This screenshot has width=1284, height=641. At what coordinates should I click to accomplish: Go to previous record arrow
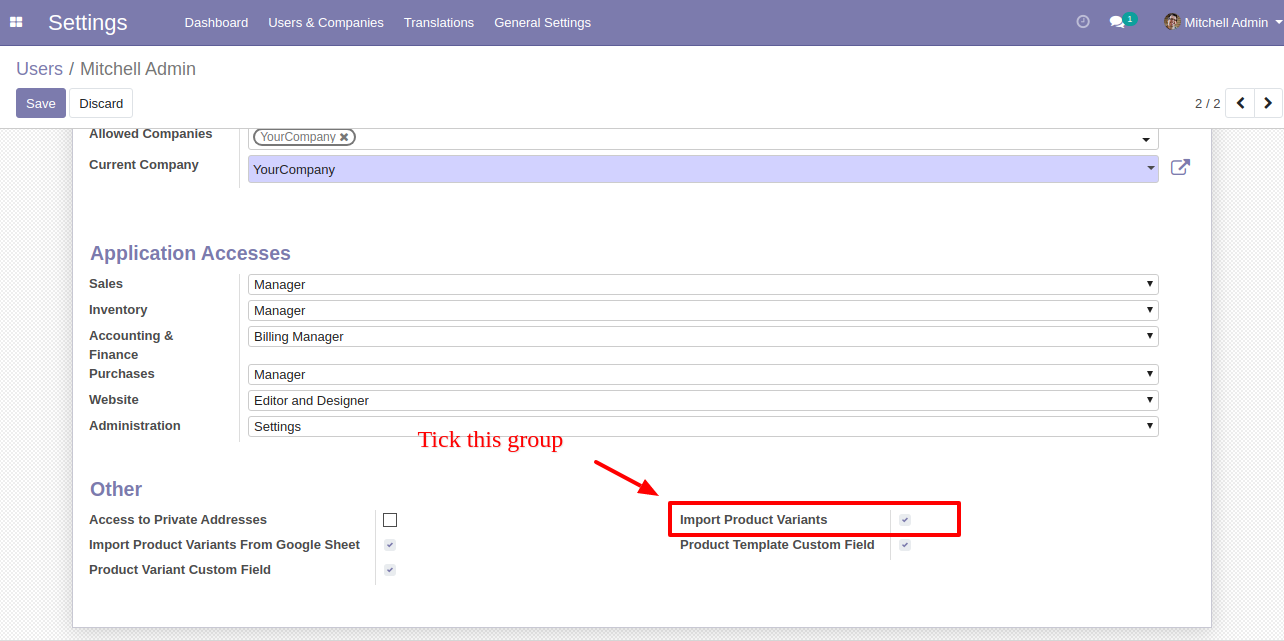tap(1240, 103)
